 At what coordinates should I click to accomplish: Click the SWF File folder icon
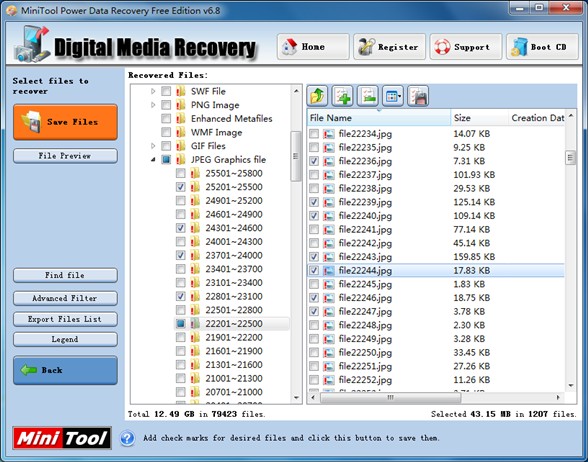pyautogui.click(x=181, y=91)
